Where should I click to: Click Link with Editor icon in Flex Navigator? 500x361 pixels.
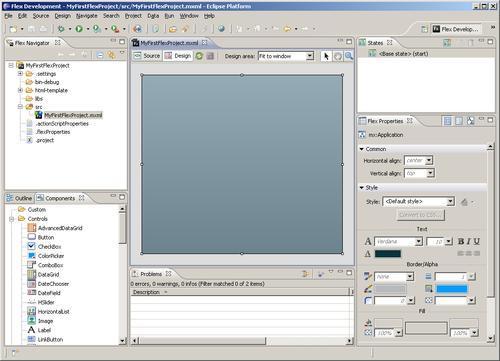(111, 55)
